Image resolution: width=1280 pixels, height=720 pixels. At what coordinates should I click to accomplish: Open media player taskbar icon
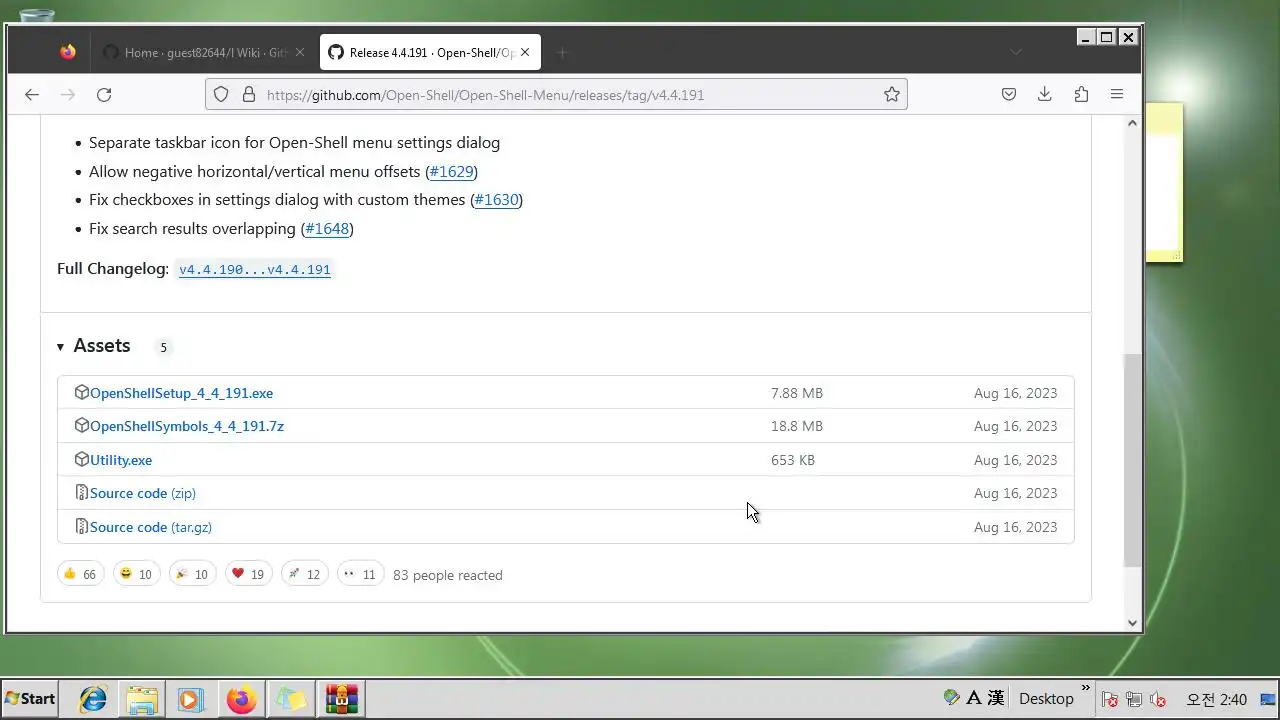(191, 698)
